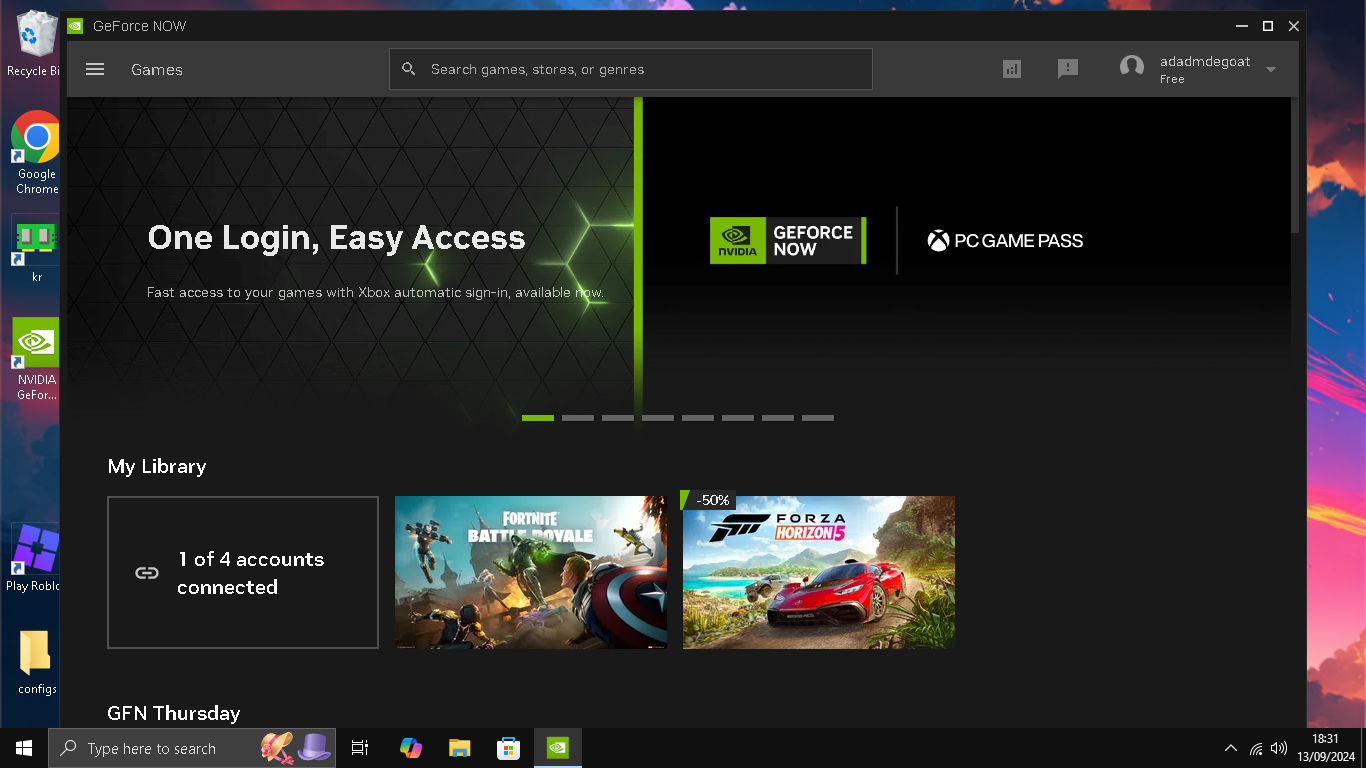Select the NVIDIA GeForce NOW desktop shortcut
1366x768 pixels.
[x=35, y=359]
